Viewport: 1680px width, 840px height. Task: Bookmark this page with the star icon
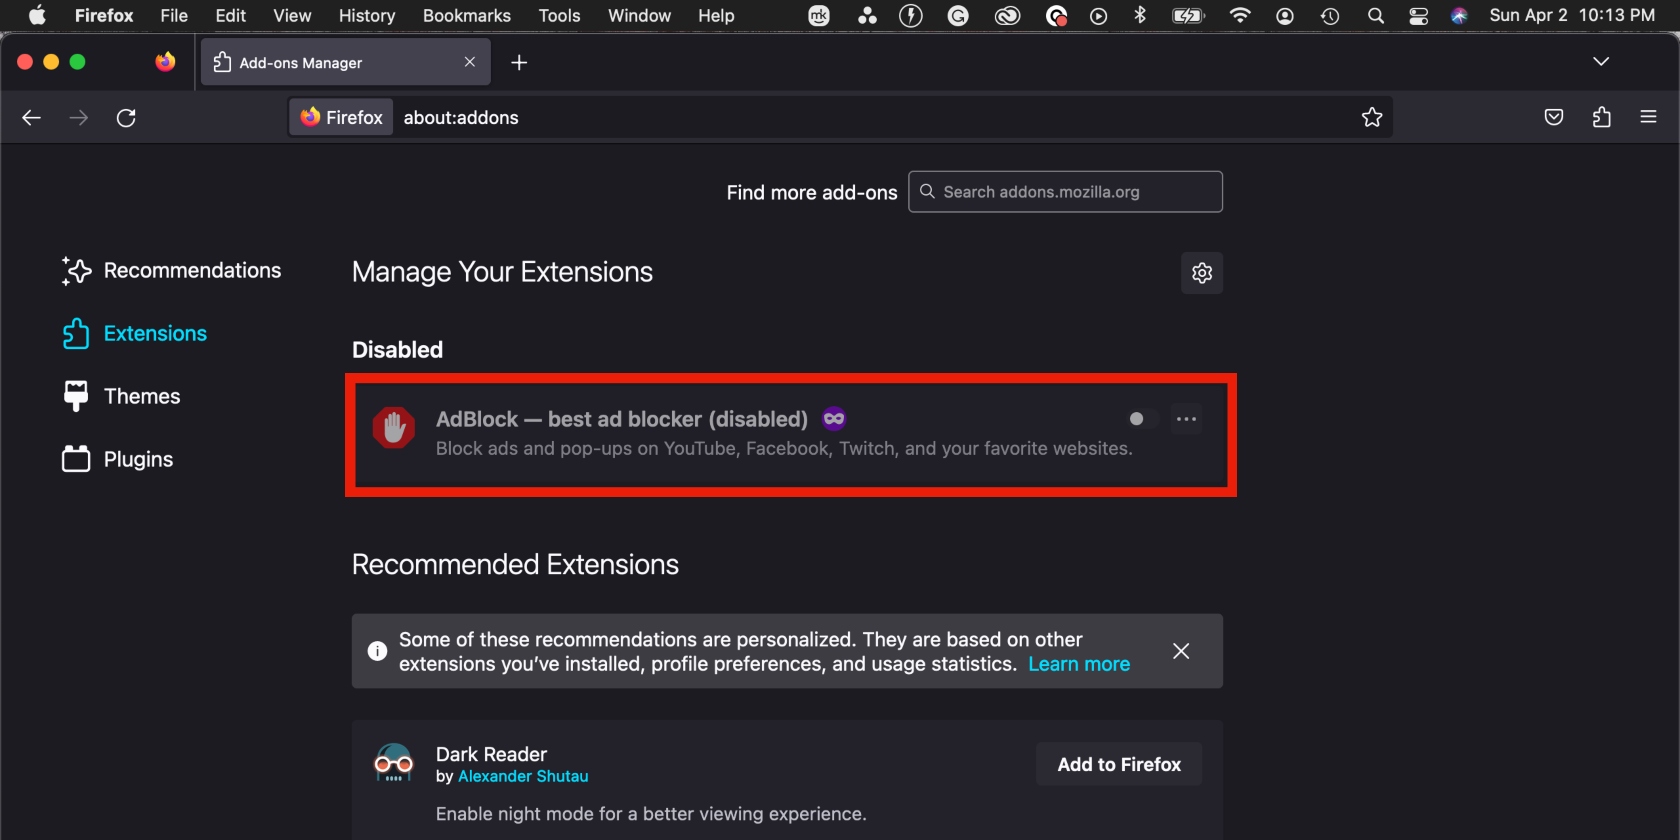click(1372, 118)
